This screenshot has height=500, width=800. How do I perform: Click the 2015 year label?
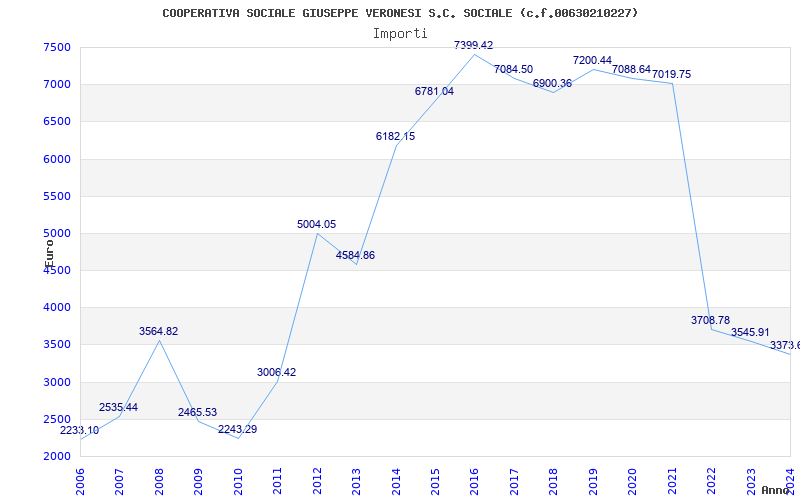point(435,483)
